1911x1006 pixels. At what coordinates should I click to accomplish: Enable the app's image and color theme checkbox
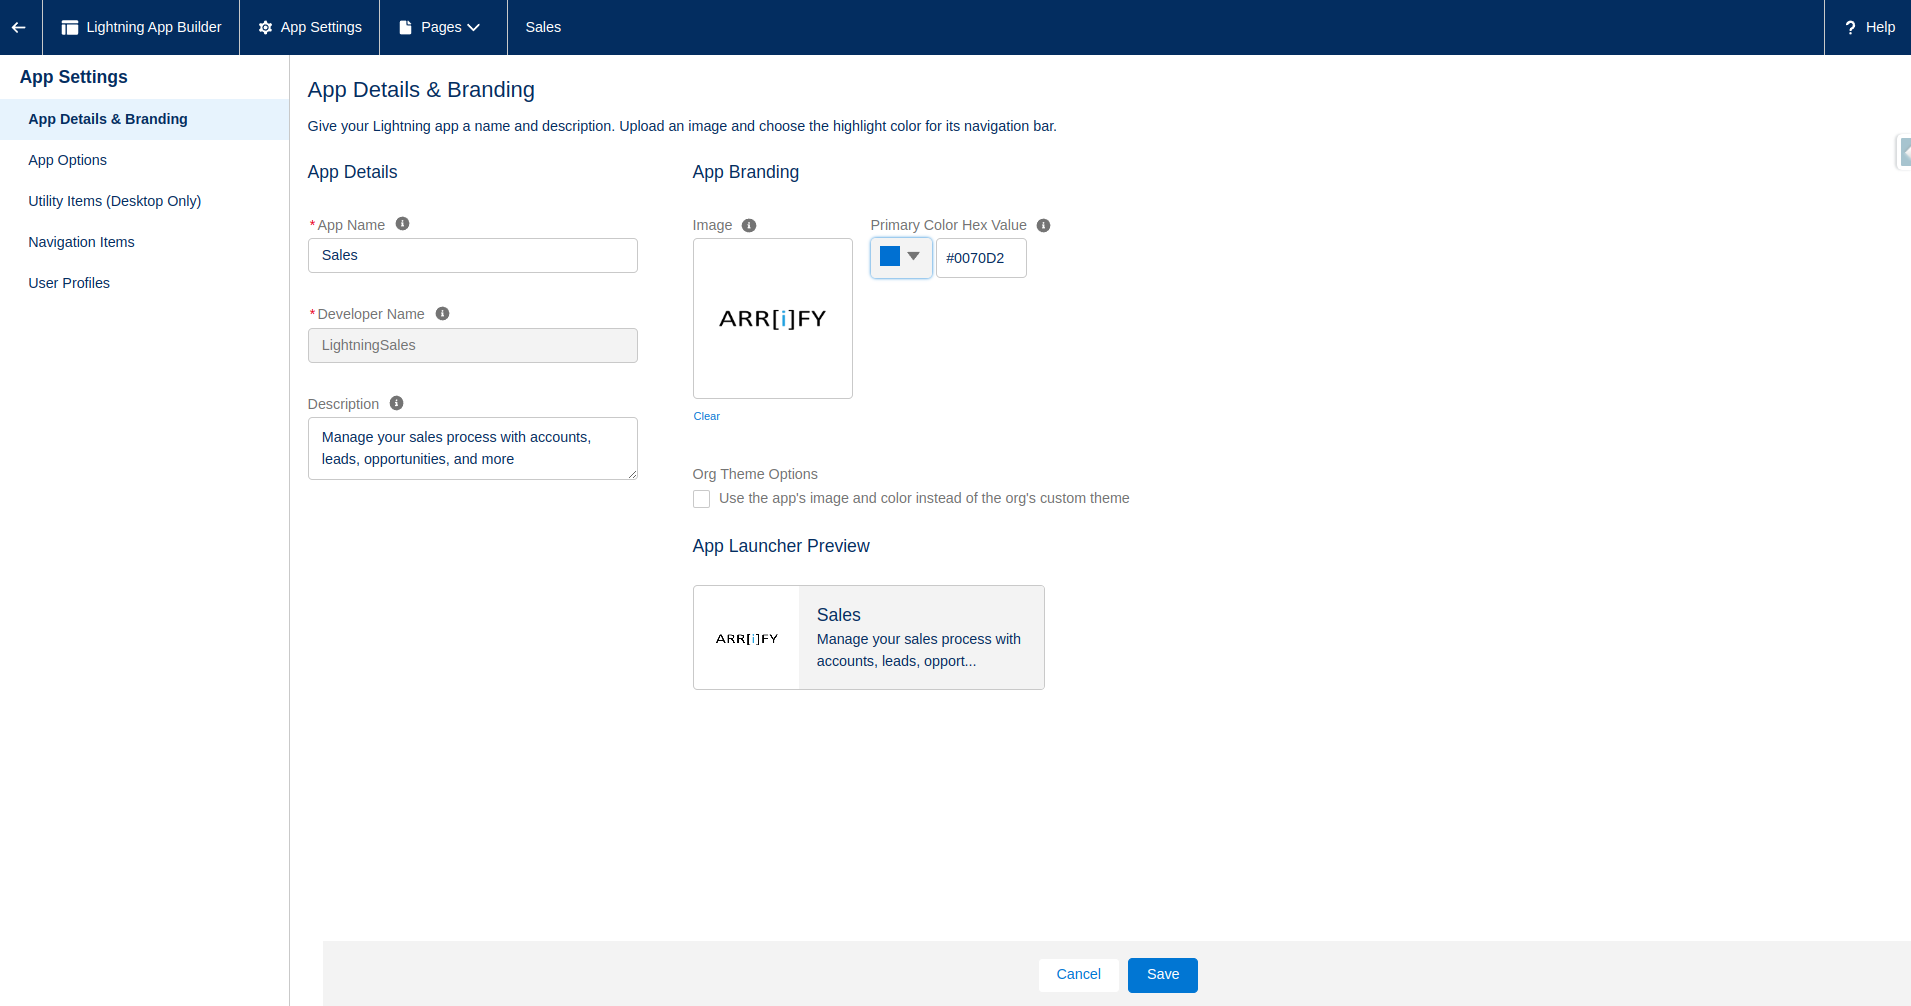(x=701, y=498)
